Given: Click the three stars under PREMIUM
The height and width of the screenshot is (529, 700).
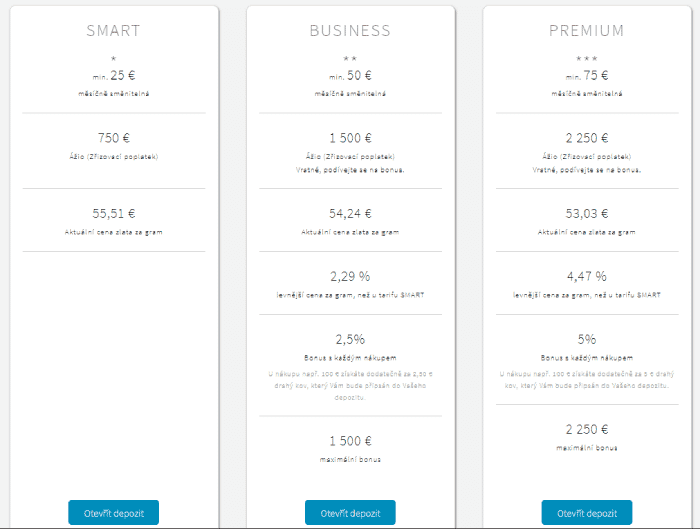Looking at the screenshot, I should tap(587, 59).
